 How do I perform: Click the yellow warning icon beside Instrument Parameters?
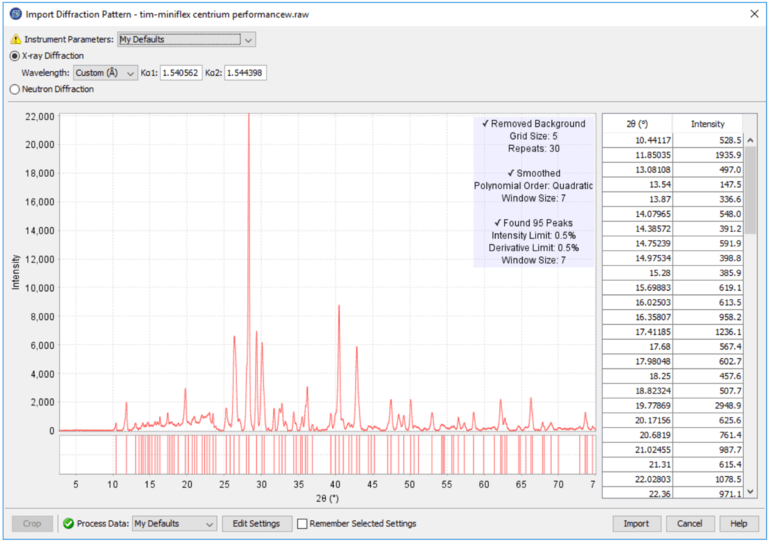[x=15, y=40]
